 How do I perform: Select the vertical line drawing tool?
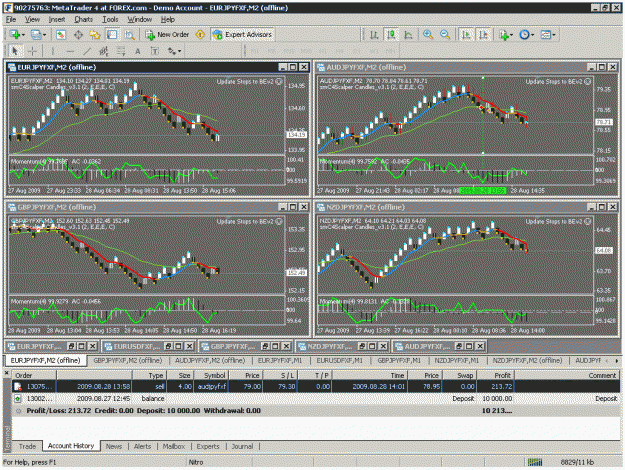(x=53, y=51)
